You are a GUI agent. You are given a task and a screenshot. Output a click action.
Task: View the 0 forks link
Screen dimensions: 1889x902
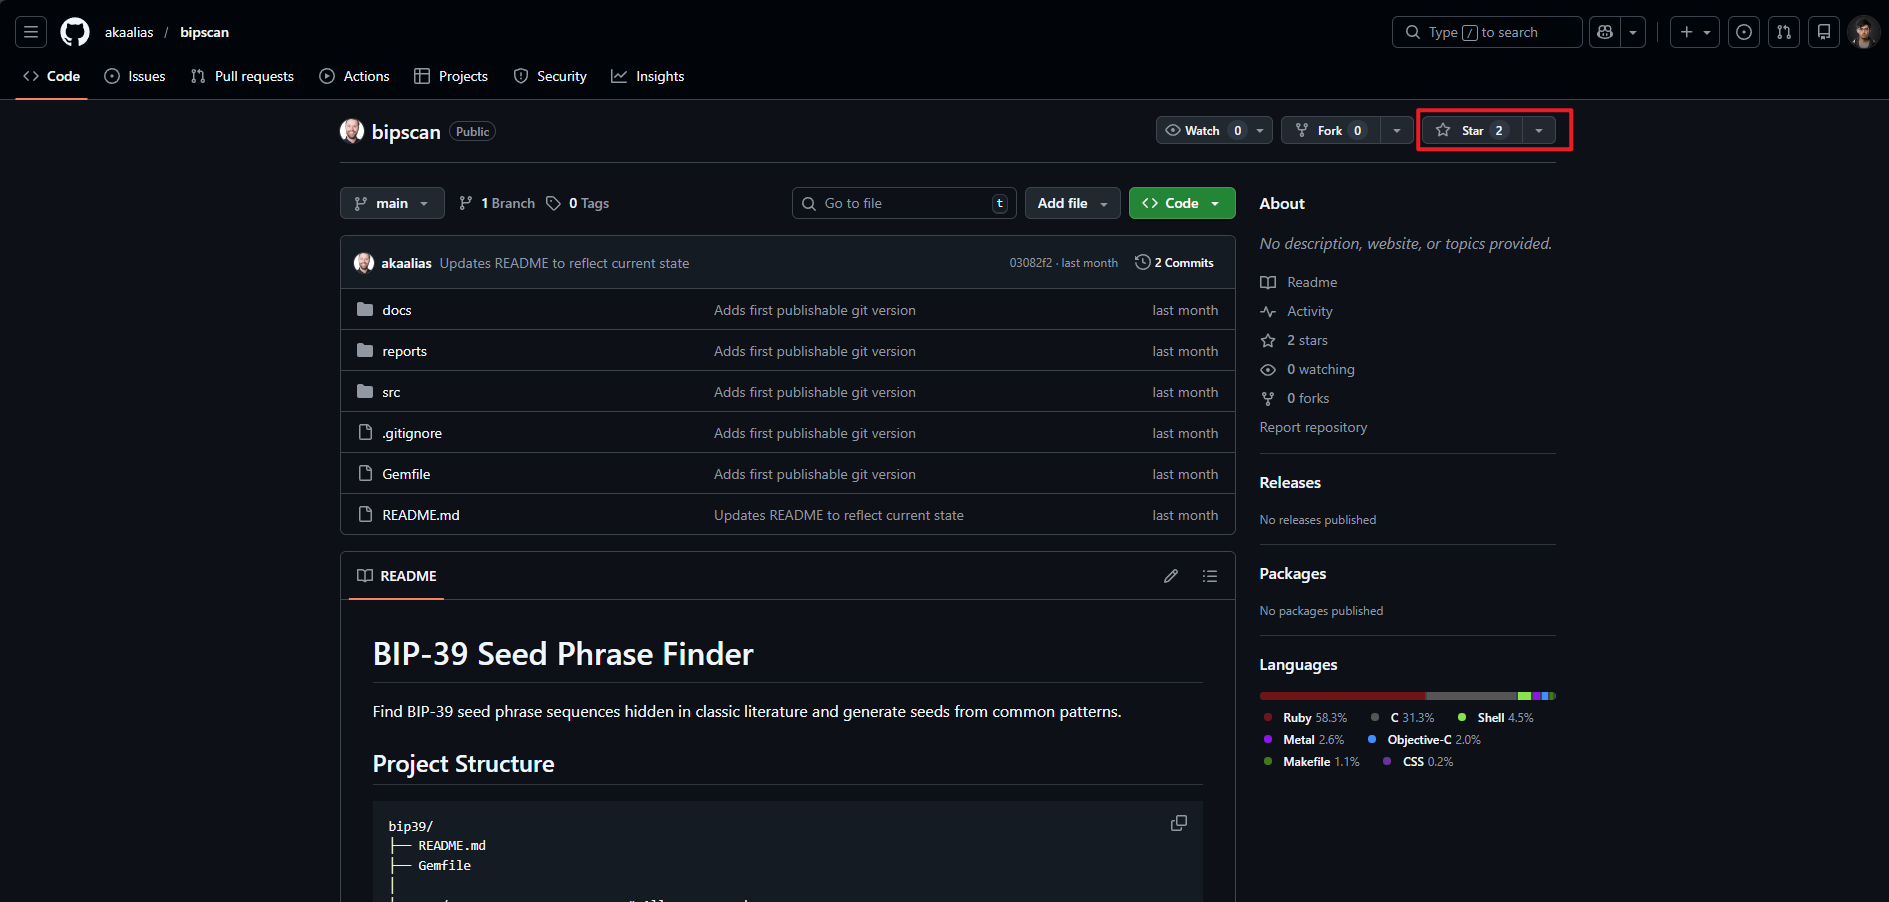pyautogui.click(x=1295, y=398)
